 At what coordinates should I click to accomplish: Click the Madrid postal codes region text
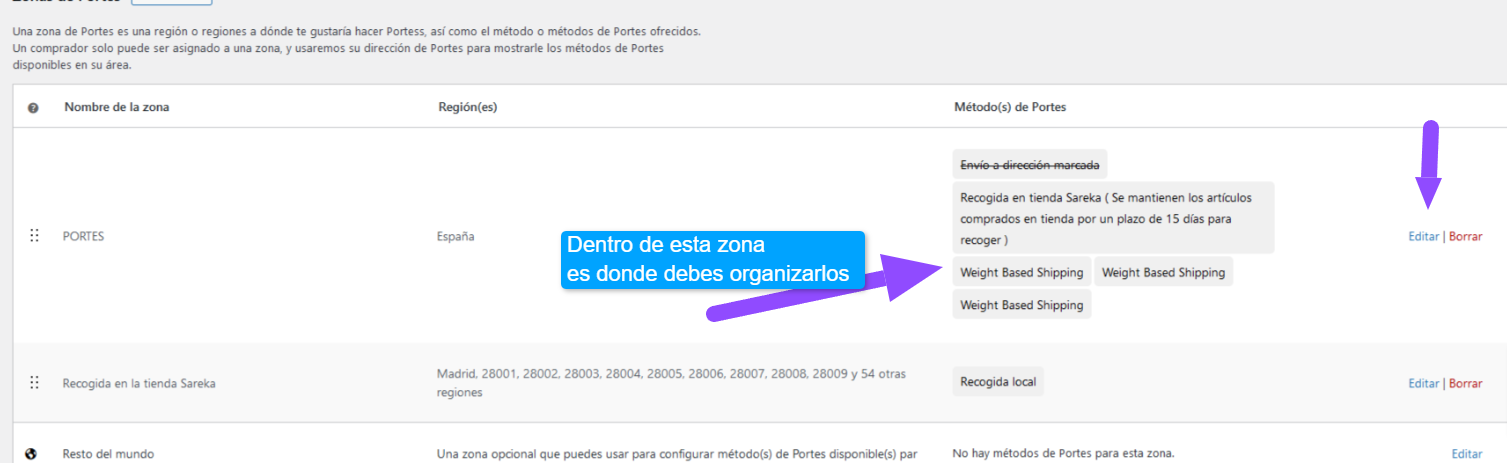[671, 383]
